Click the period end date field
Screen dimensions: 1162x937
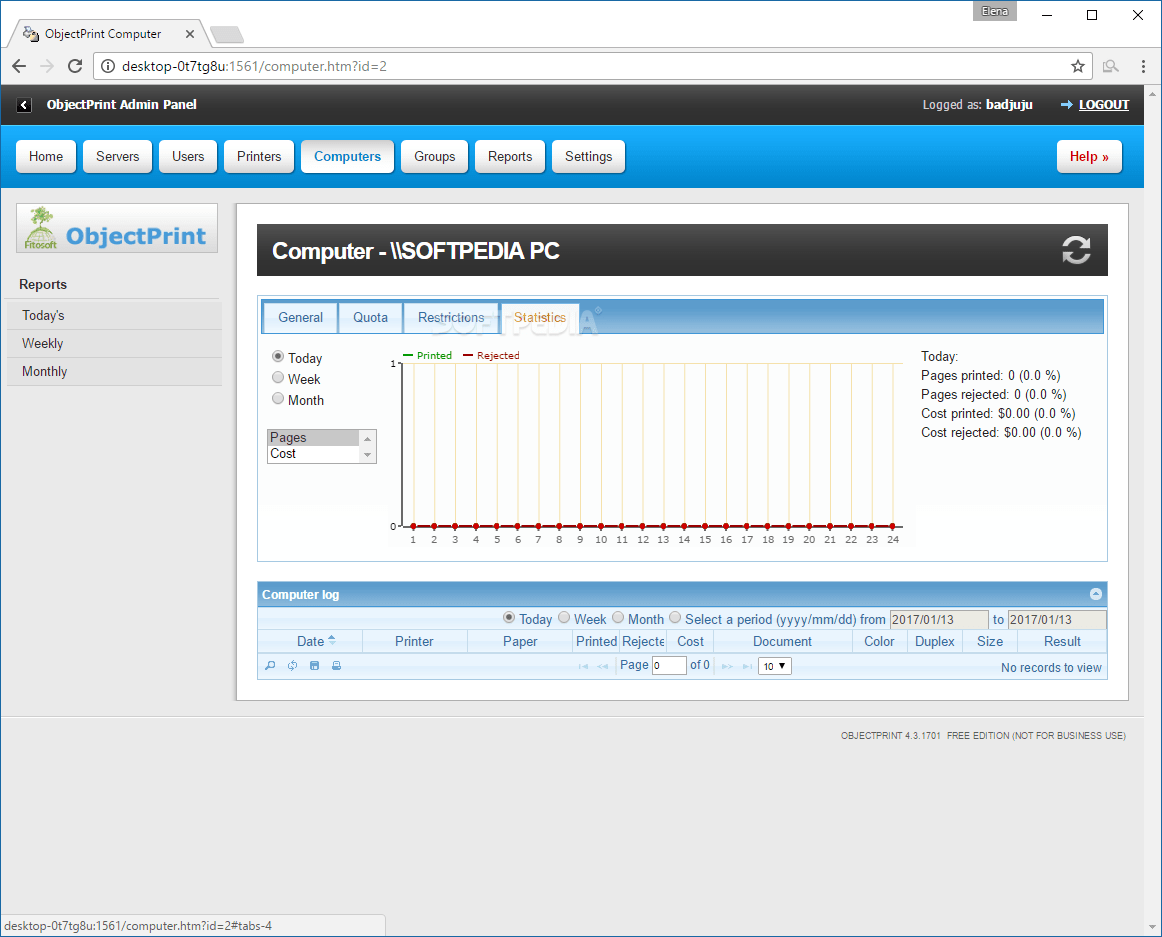coord(1057,619)
